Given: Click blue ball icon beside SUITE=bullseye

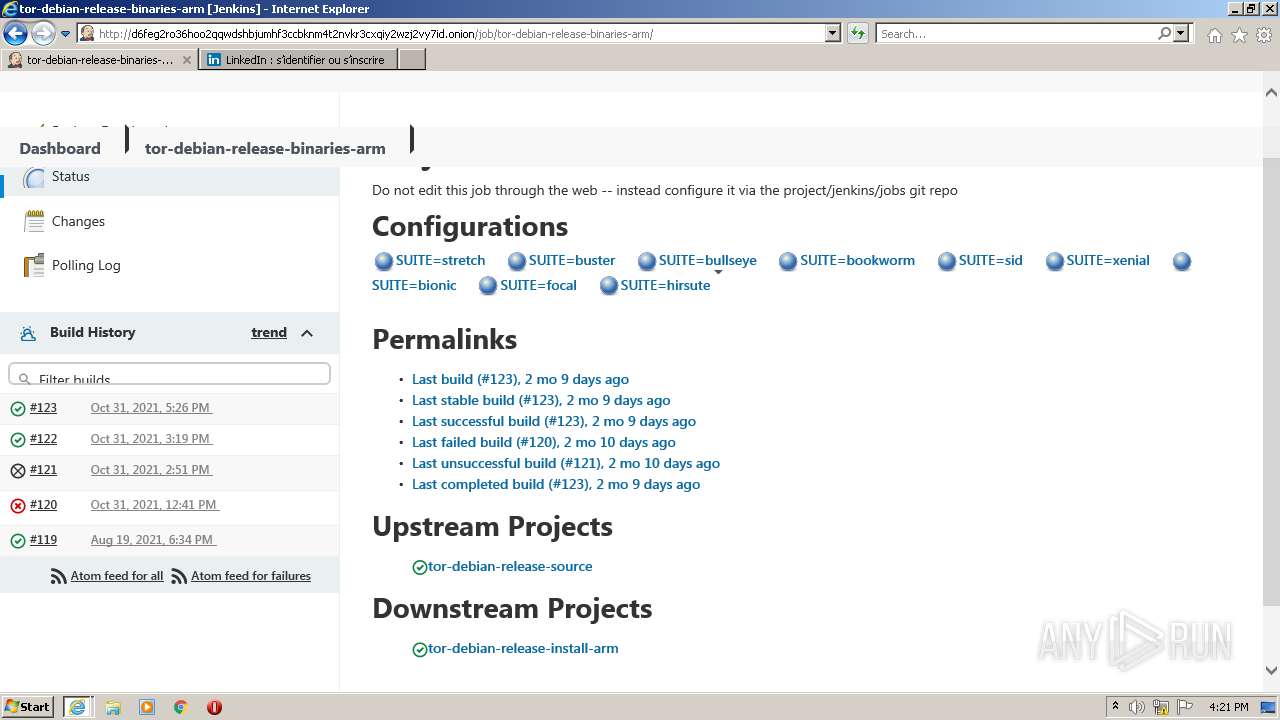Looking at the screenshot, I should [x=647, y=261].
